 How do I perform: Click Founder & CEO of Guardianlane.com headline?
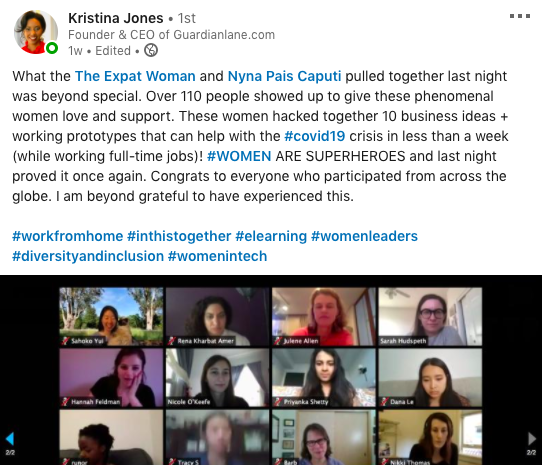coord(171,35)
